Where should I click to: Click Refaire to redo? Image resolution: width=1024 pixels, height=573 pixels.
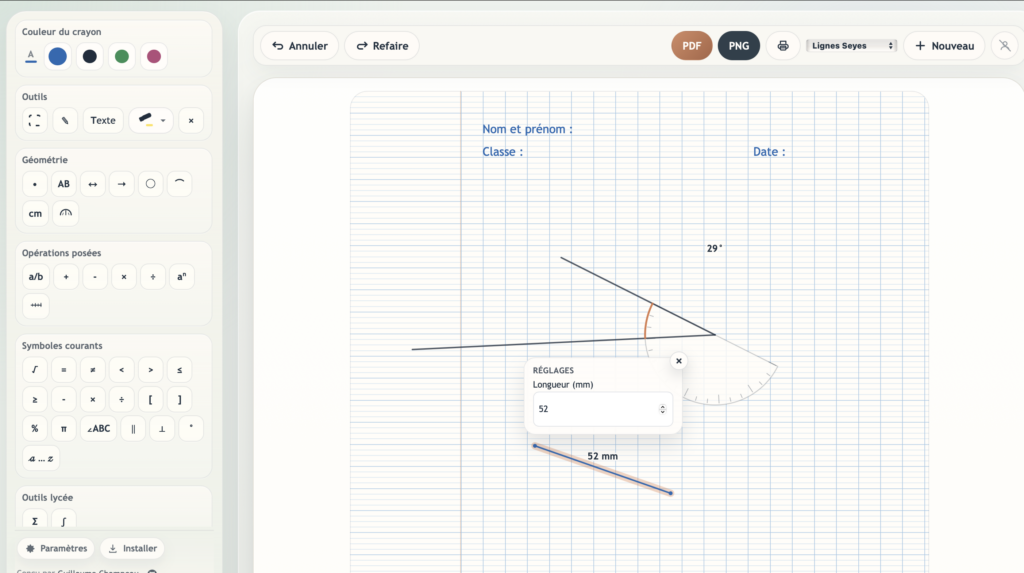point(382,46)
